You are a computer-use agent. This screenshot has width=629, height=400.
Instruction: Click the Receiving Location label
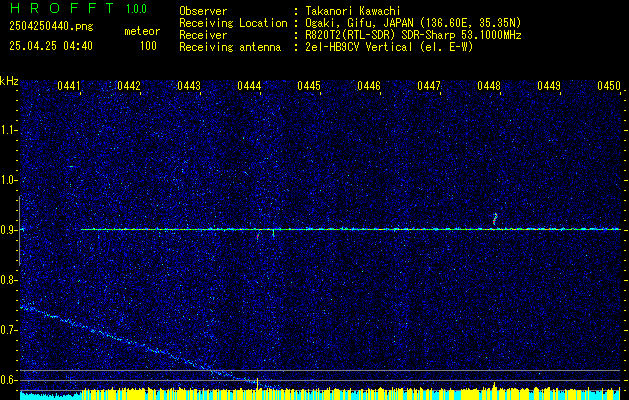(233, 23)
